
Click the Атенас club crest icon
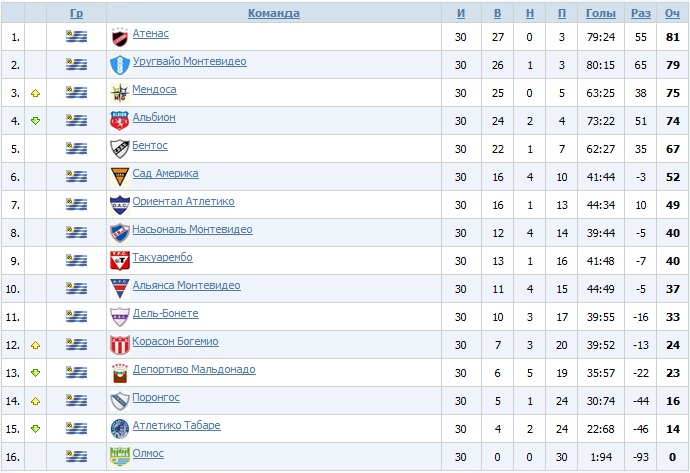tap(119, 37)
